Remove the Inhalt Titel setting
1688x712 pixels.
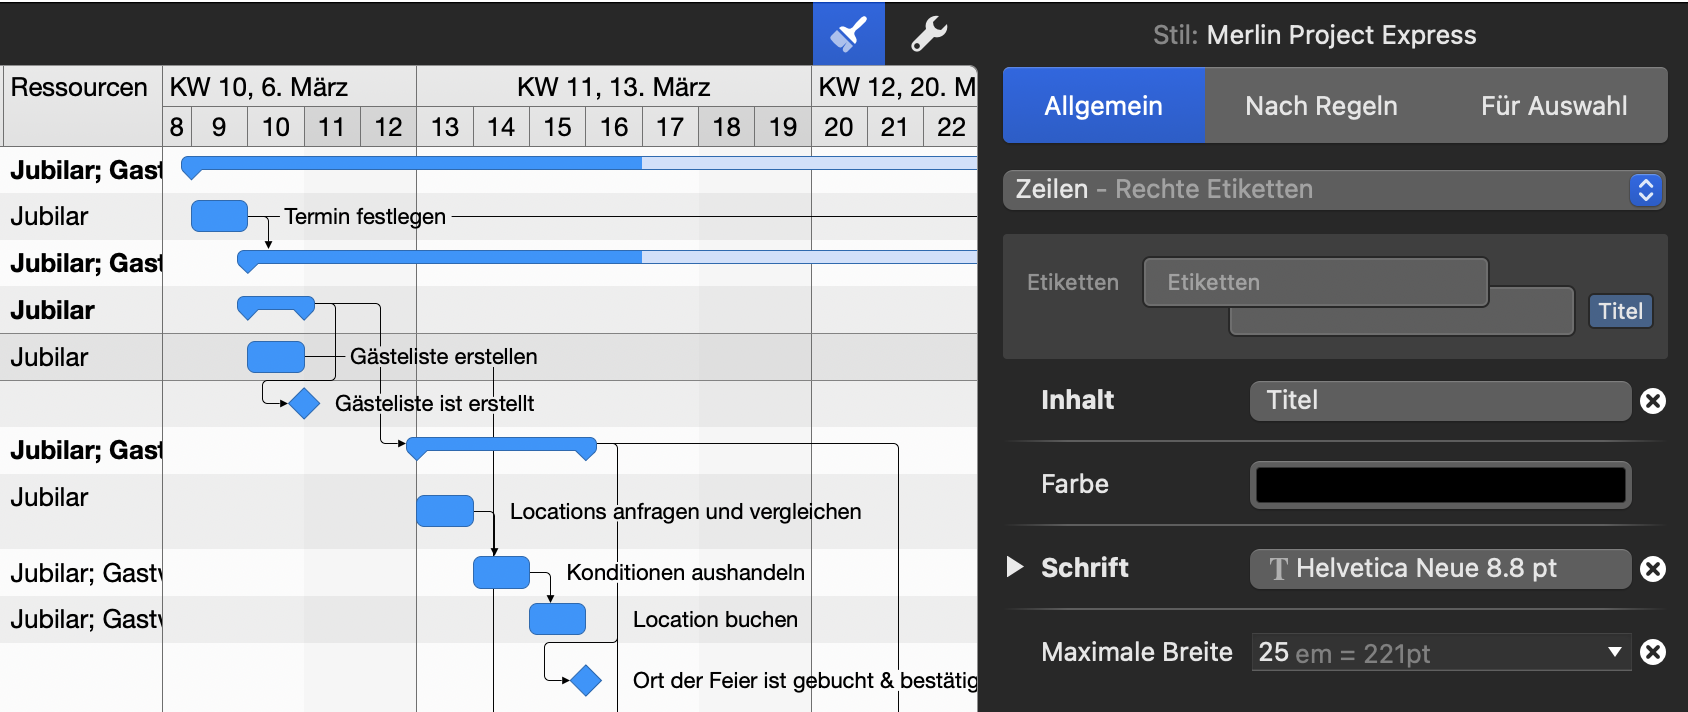pos(1653,401)
